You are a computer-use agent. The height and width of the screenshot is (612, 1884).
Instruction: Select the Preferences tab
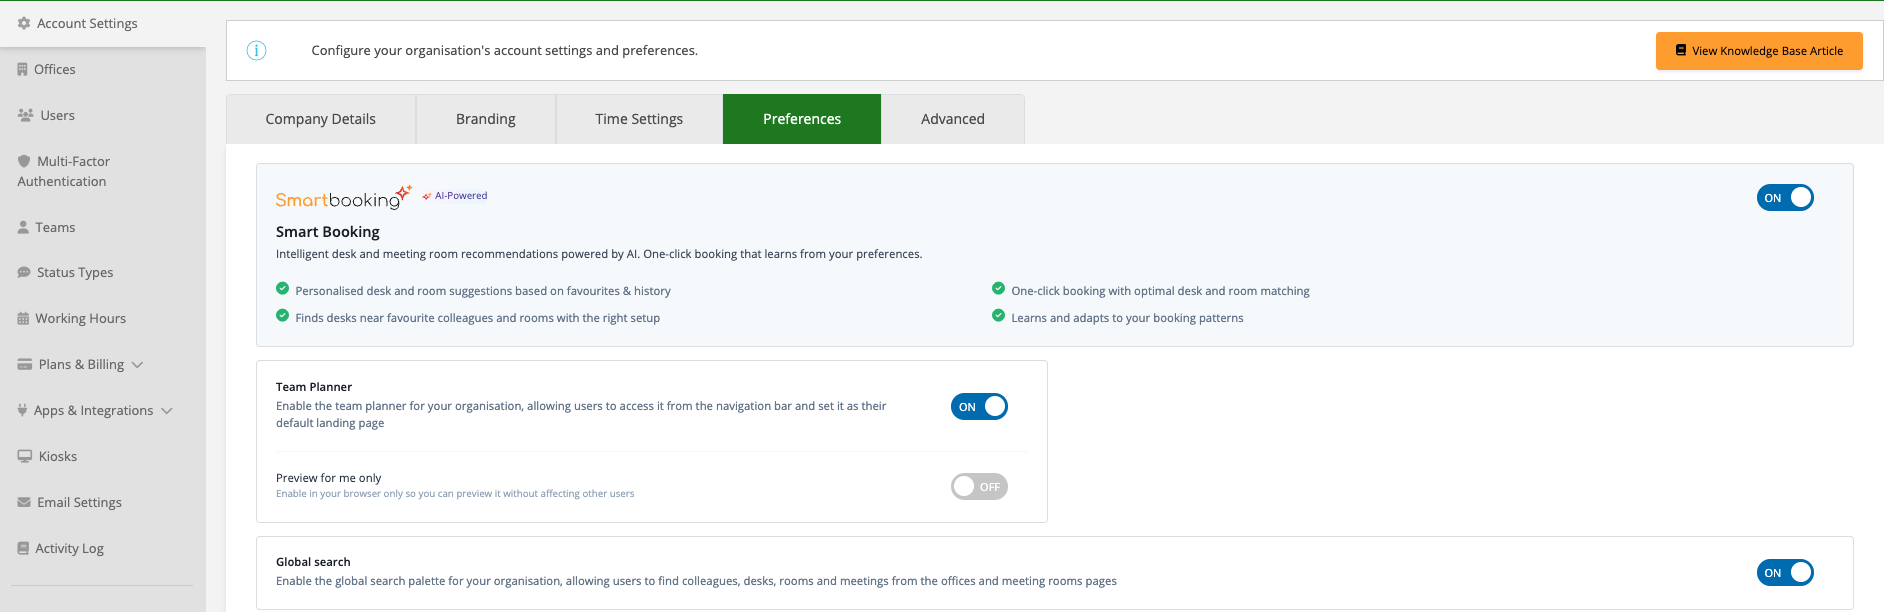click(802, 119)
